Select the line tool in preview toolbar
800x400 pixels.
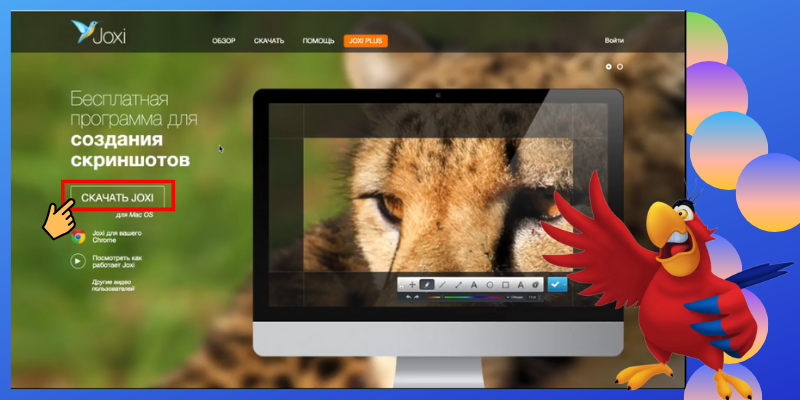click(442, 285)
